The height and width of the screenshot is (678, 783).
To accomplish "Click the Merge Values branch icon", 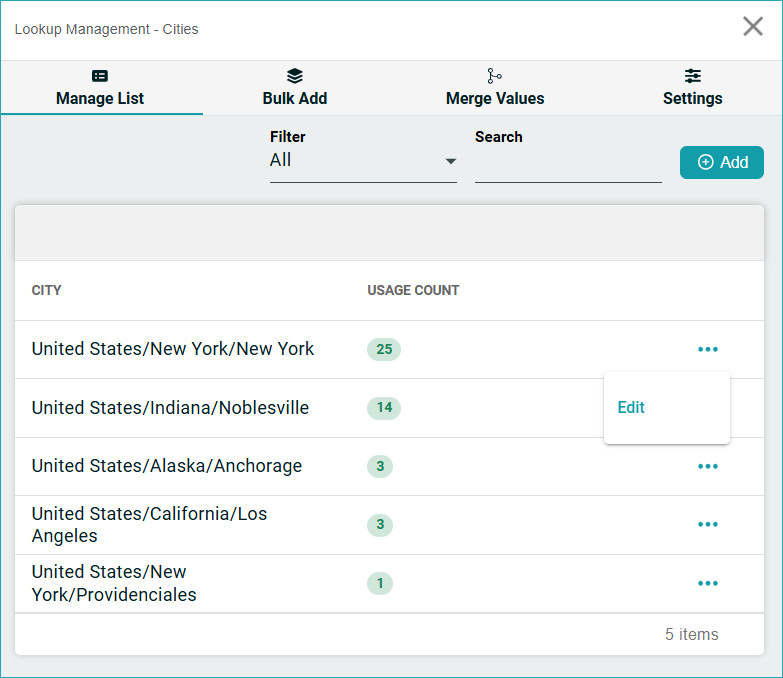I will click(x=494, y=76).
